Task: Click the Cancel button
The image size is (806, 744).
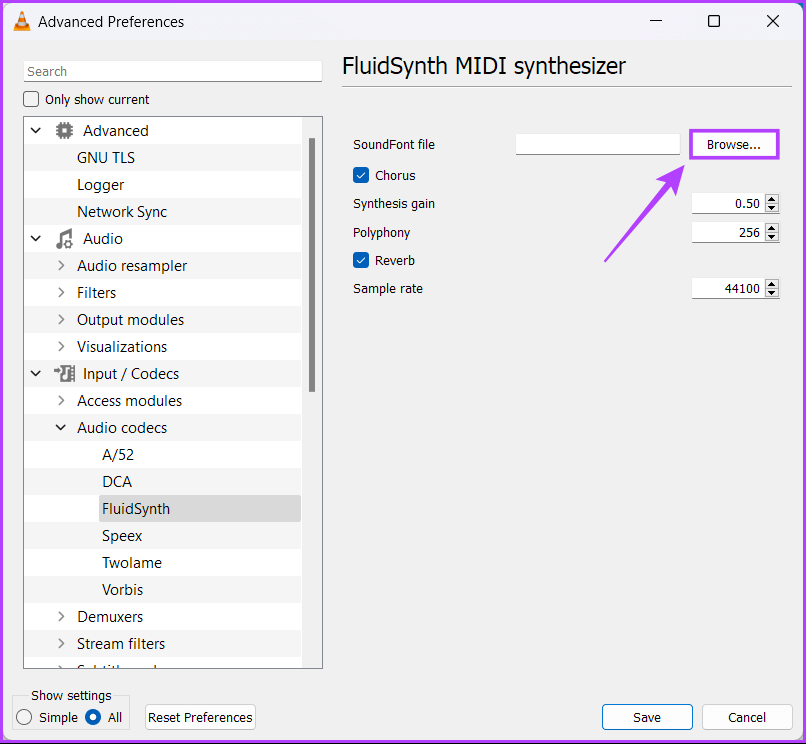Action: click(747, 717)
